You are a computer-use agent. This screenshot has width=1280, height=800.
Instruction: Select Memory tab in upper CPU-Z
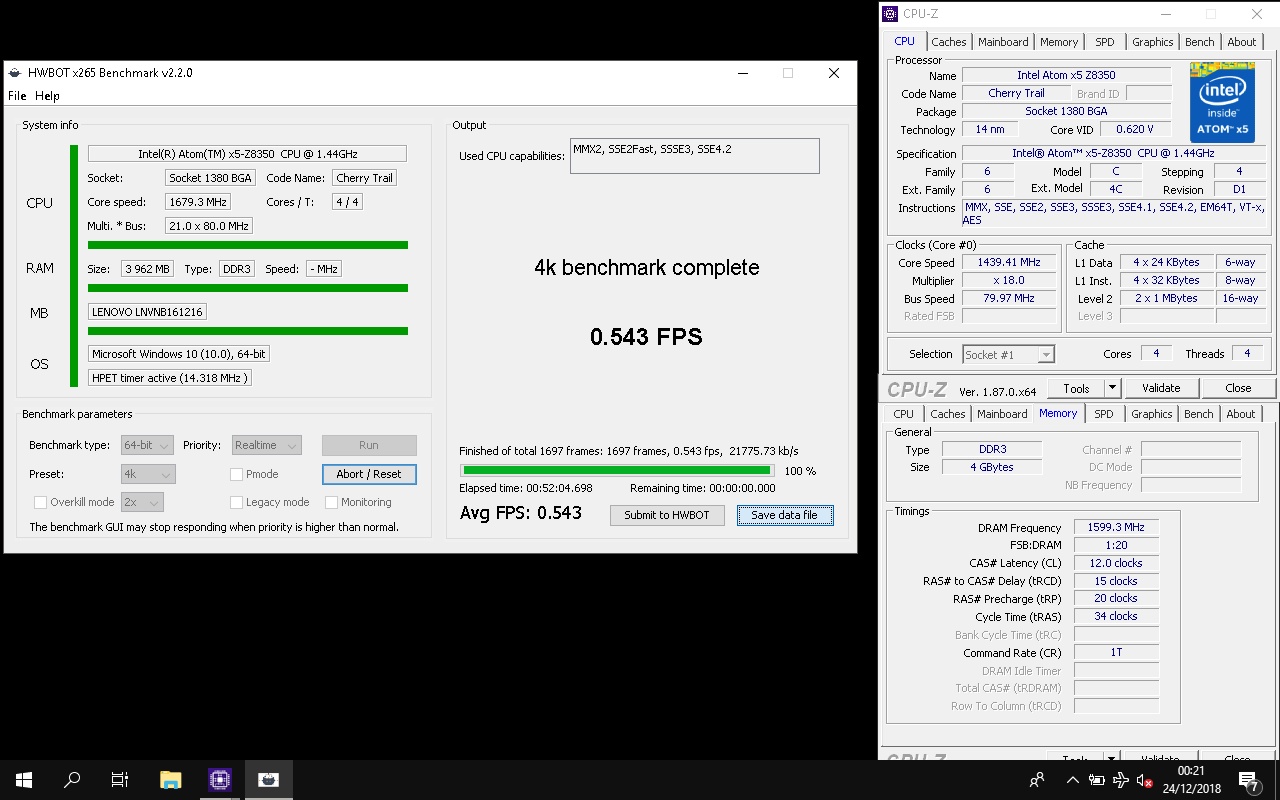click(1059, 42)
